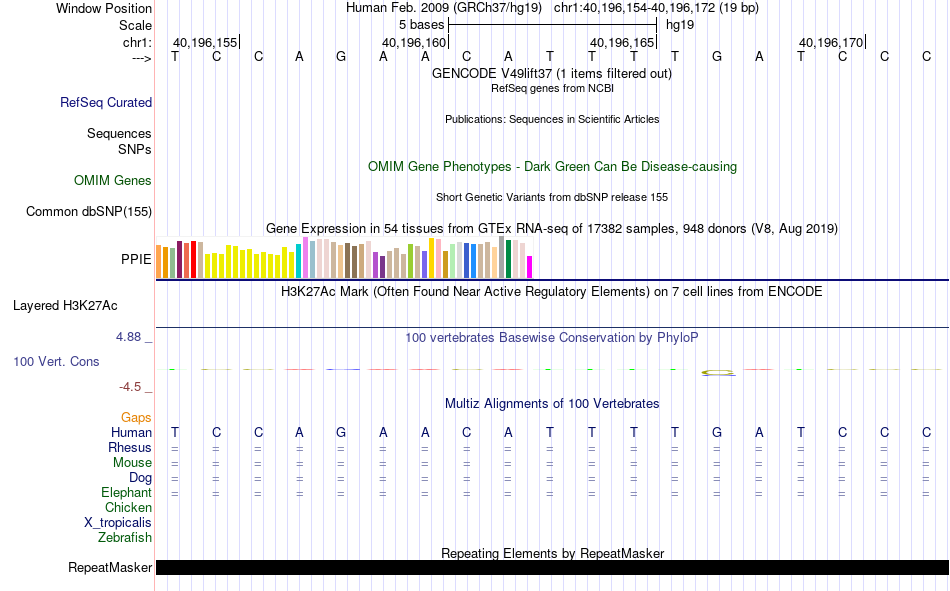The width and height of the screenshot is (950, 591).
Task: Open the Multiz Alignments of 100 Vertebrates title
Action: point(552,404)
